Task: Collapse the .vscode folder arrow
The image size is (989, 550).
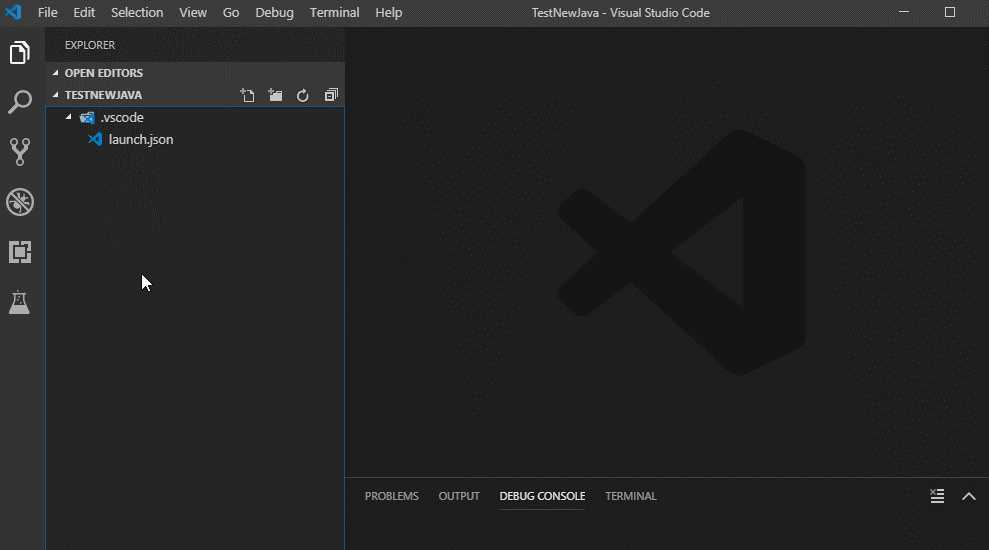Action: click(x=69, y=117)
